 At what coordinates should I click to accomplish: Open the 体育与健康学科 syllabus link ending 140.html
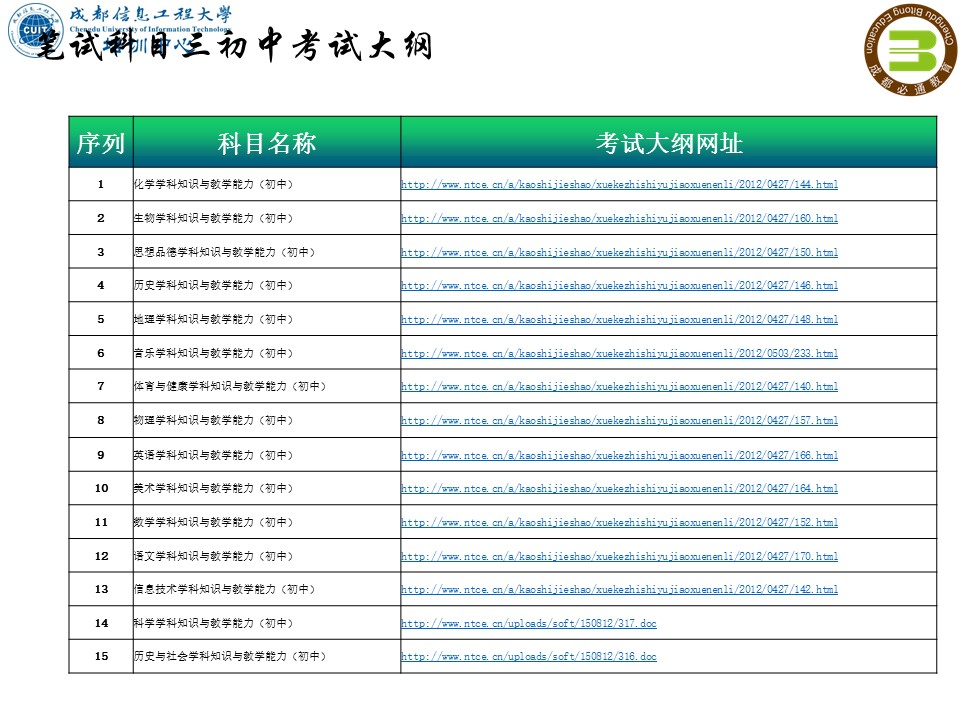[x=619, y=388]
